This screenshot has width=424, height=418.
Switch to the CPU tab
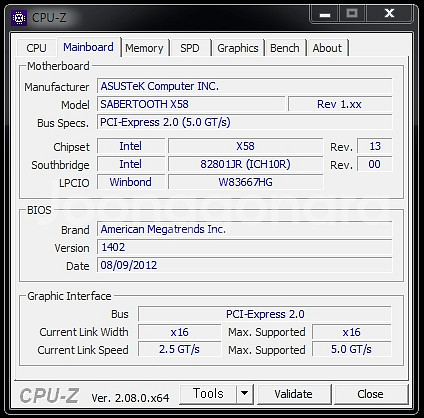coord(36,48)
